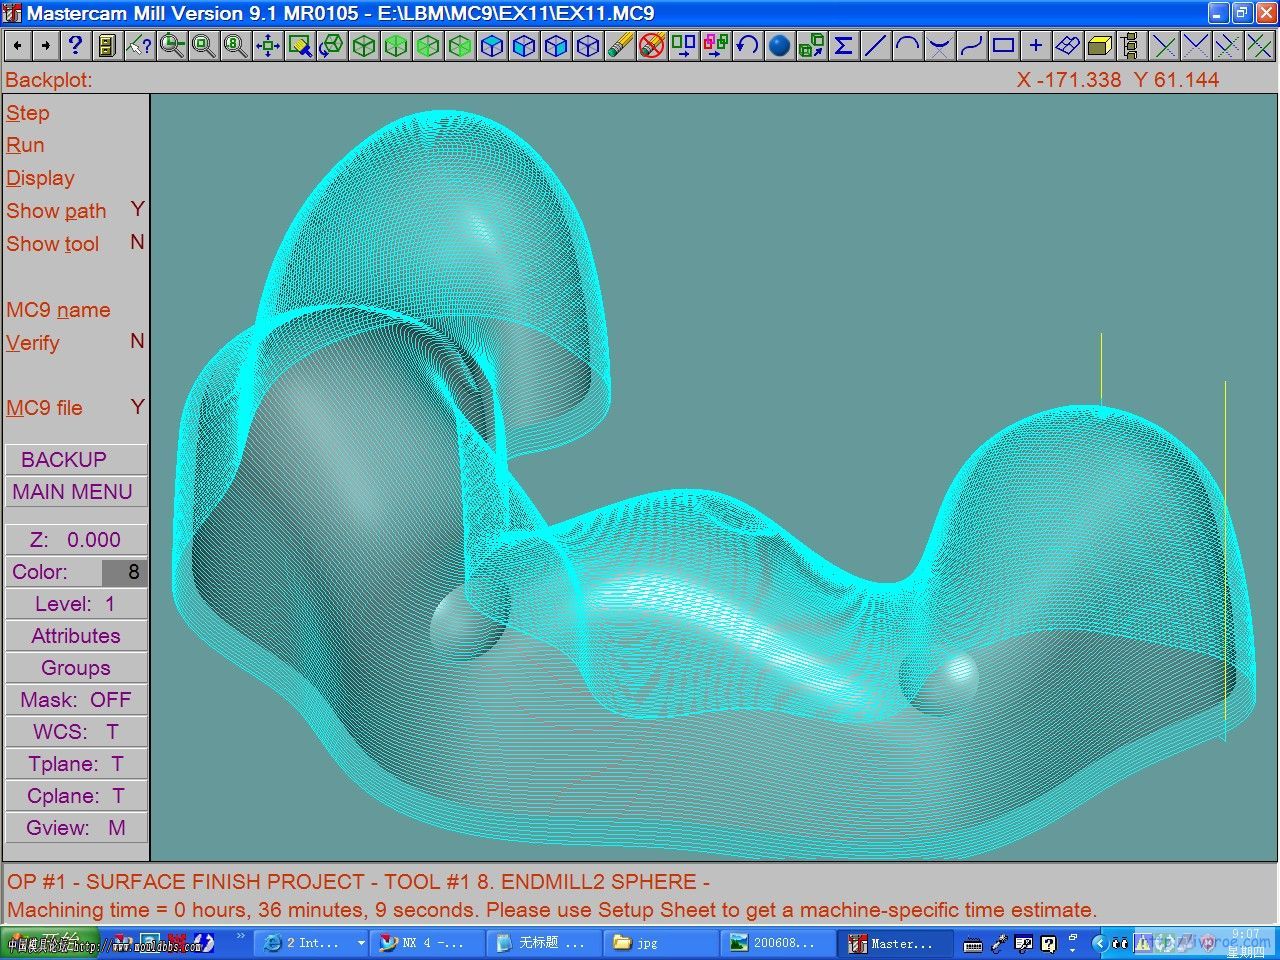Click the Undelete crossed-out eraser icon
Screen dimensions: 1280x960
[x=651, y=46]
